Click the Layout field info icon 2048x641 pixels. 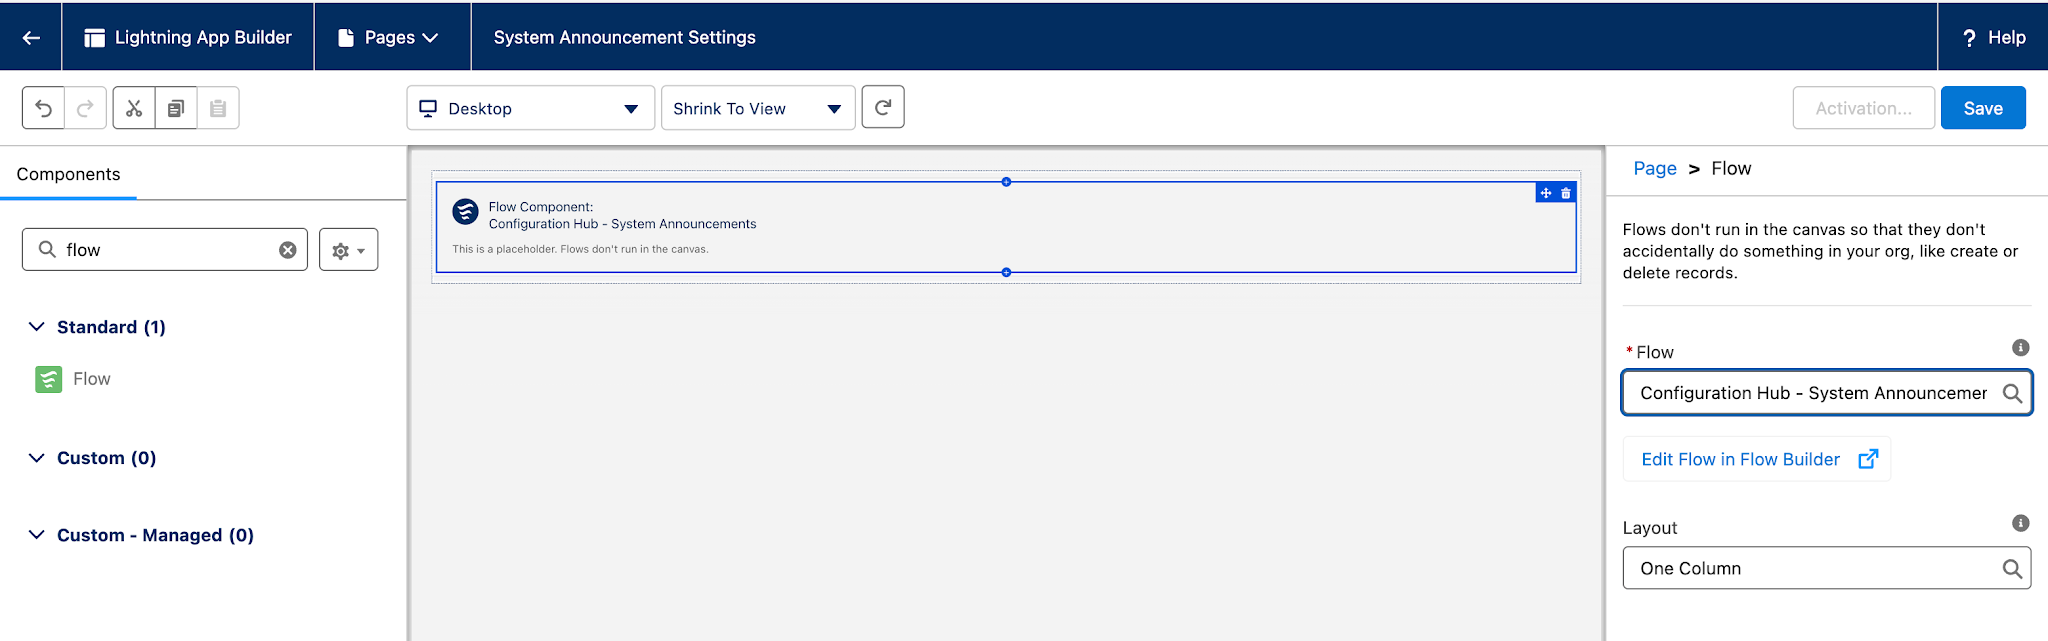coord(2020,523)
